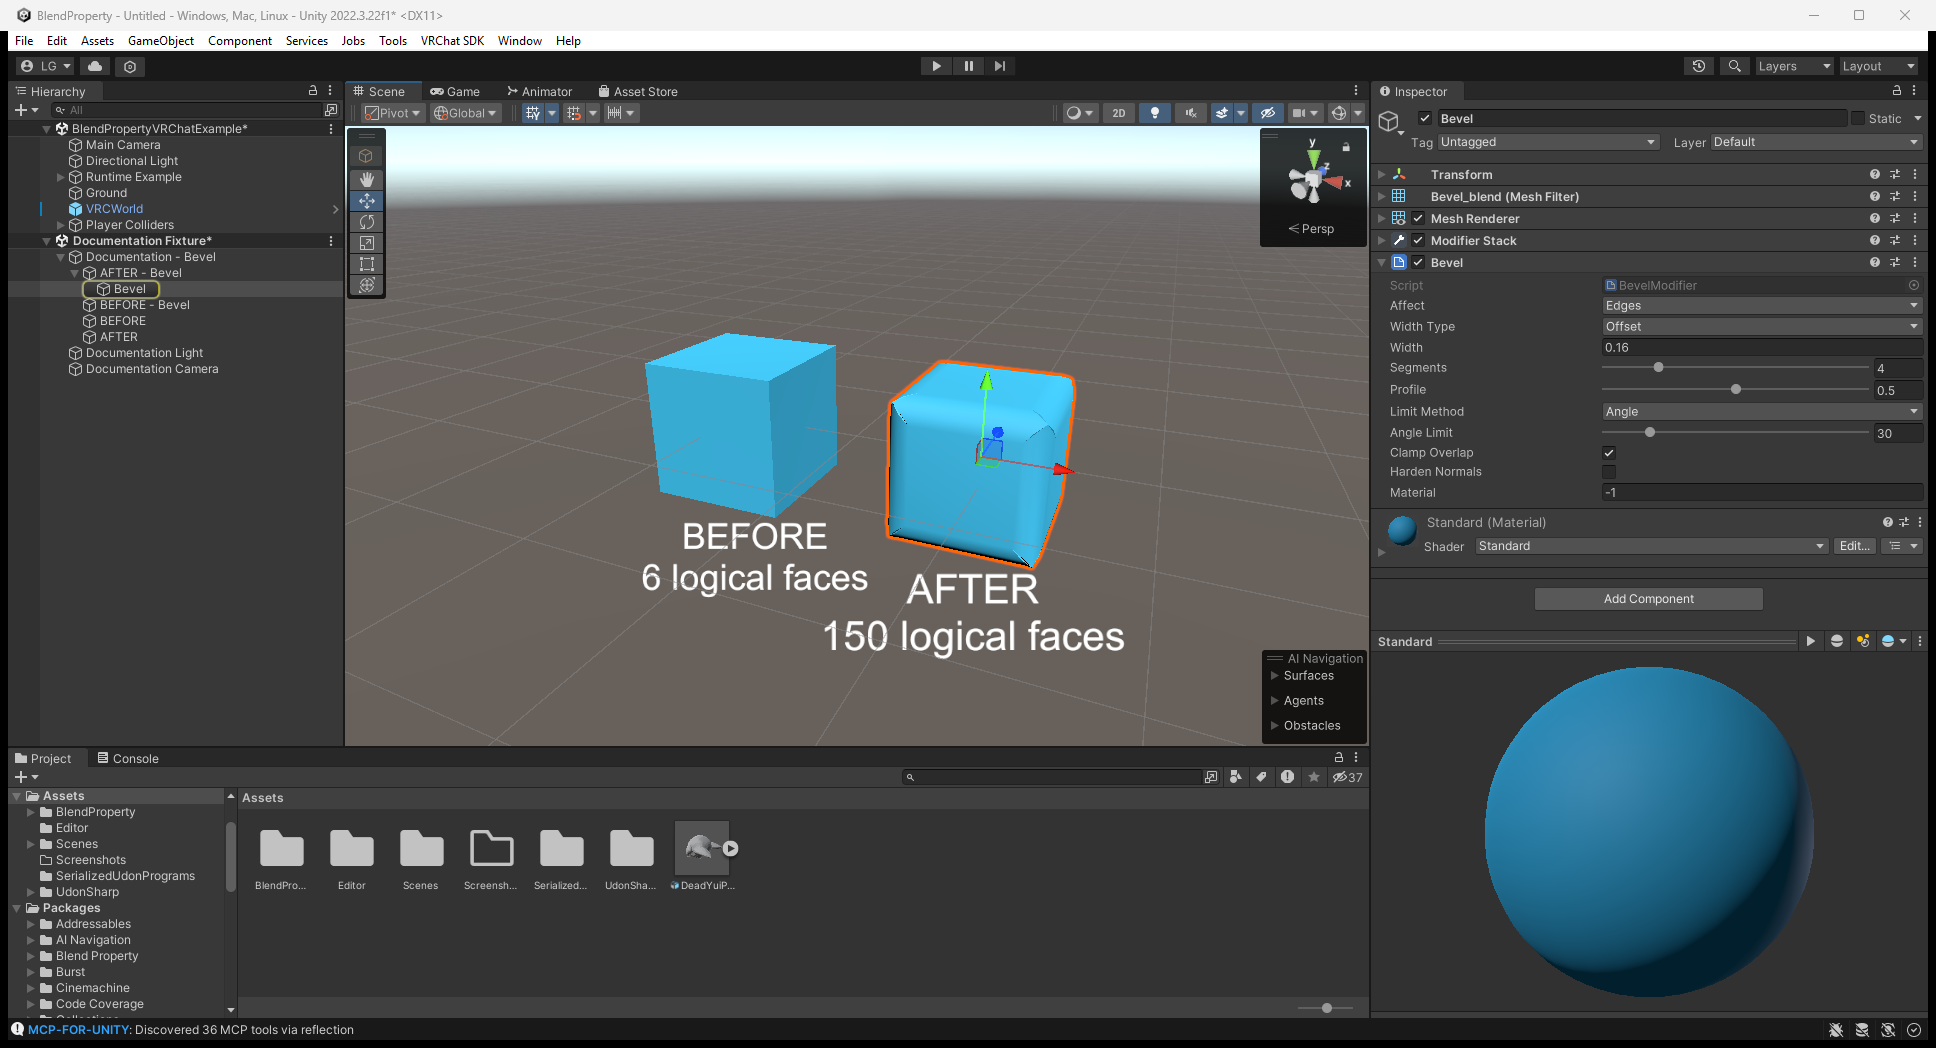Image resolution: width=1936 pixels, height=1048 pixels.
Task: Open the Limit Method dropdown
Action: (1762, 412)
